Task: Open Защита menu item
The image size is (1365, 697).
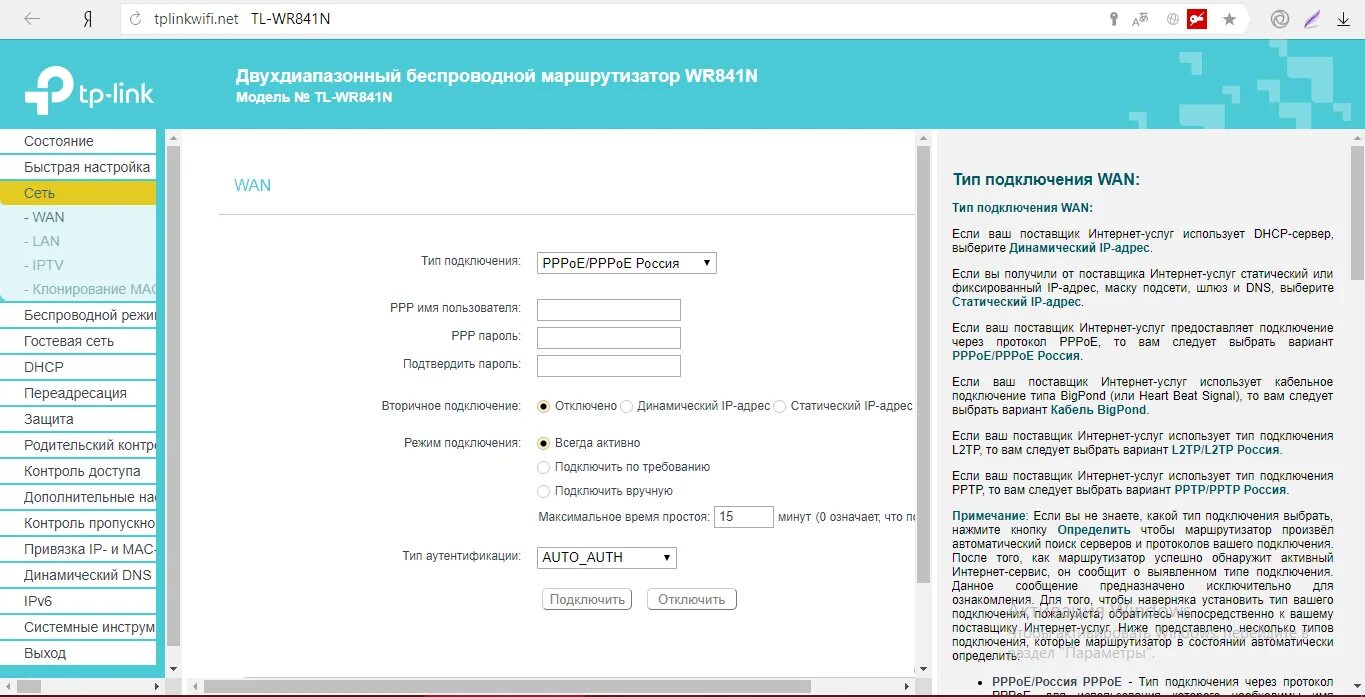Action: (78, 419)
